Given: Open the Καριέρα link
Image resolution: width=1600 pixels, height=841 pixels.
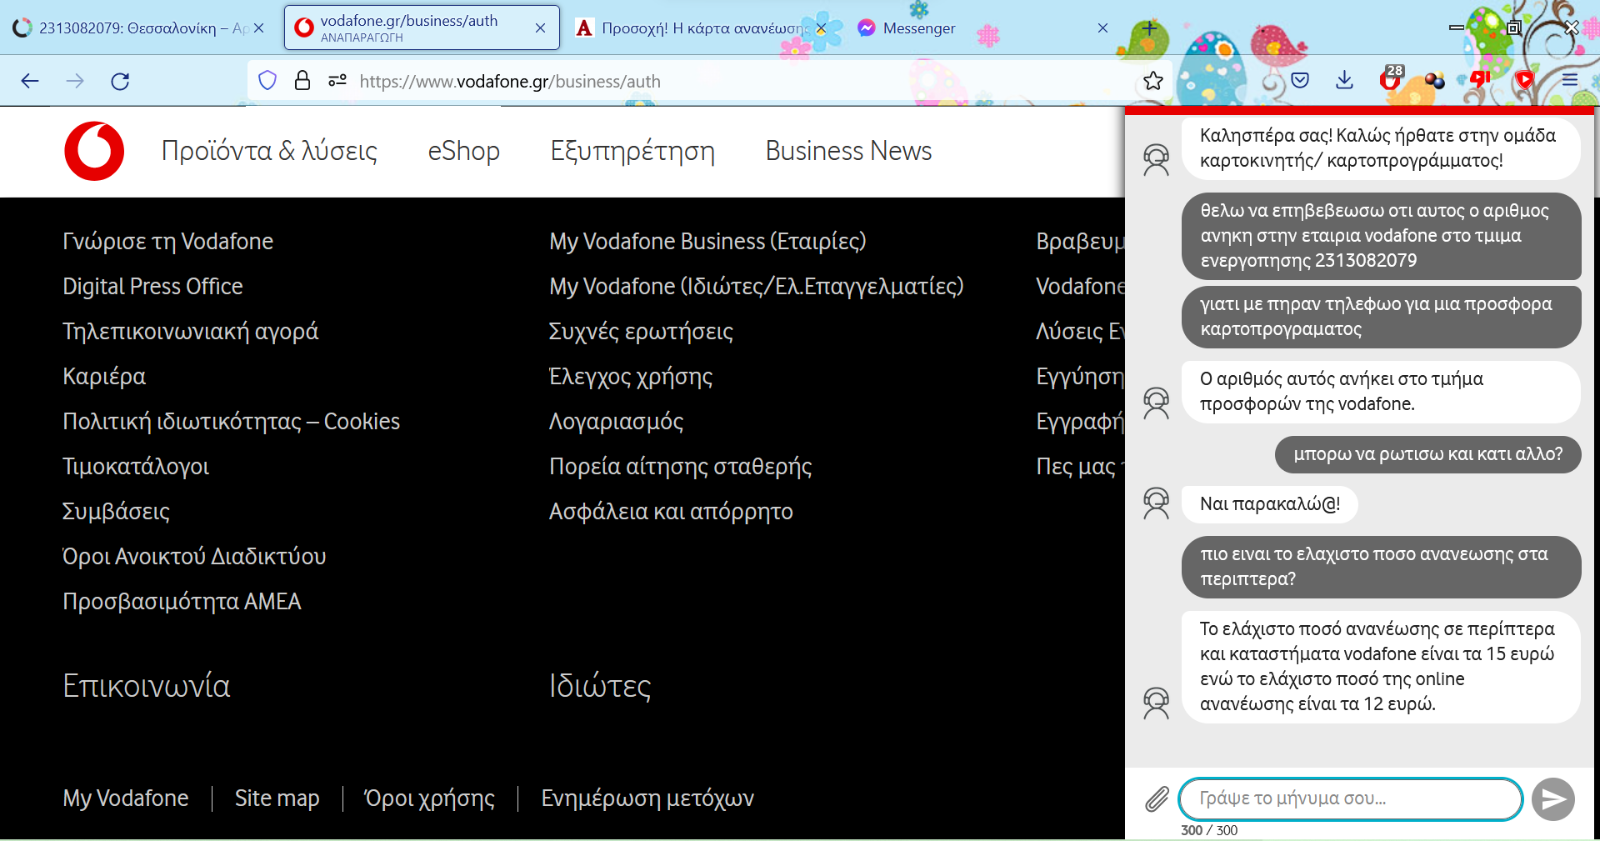Looking at the screenshot, I should click(104, 376).
